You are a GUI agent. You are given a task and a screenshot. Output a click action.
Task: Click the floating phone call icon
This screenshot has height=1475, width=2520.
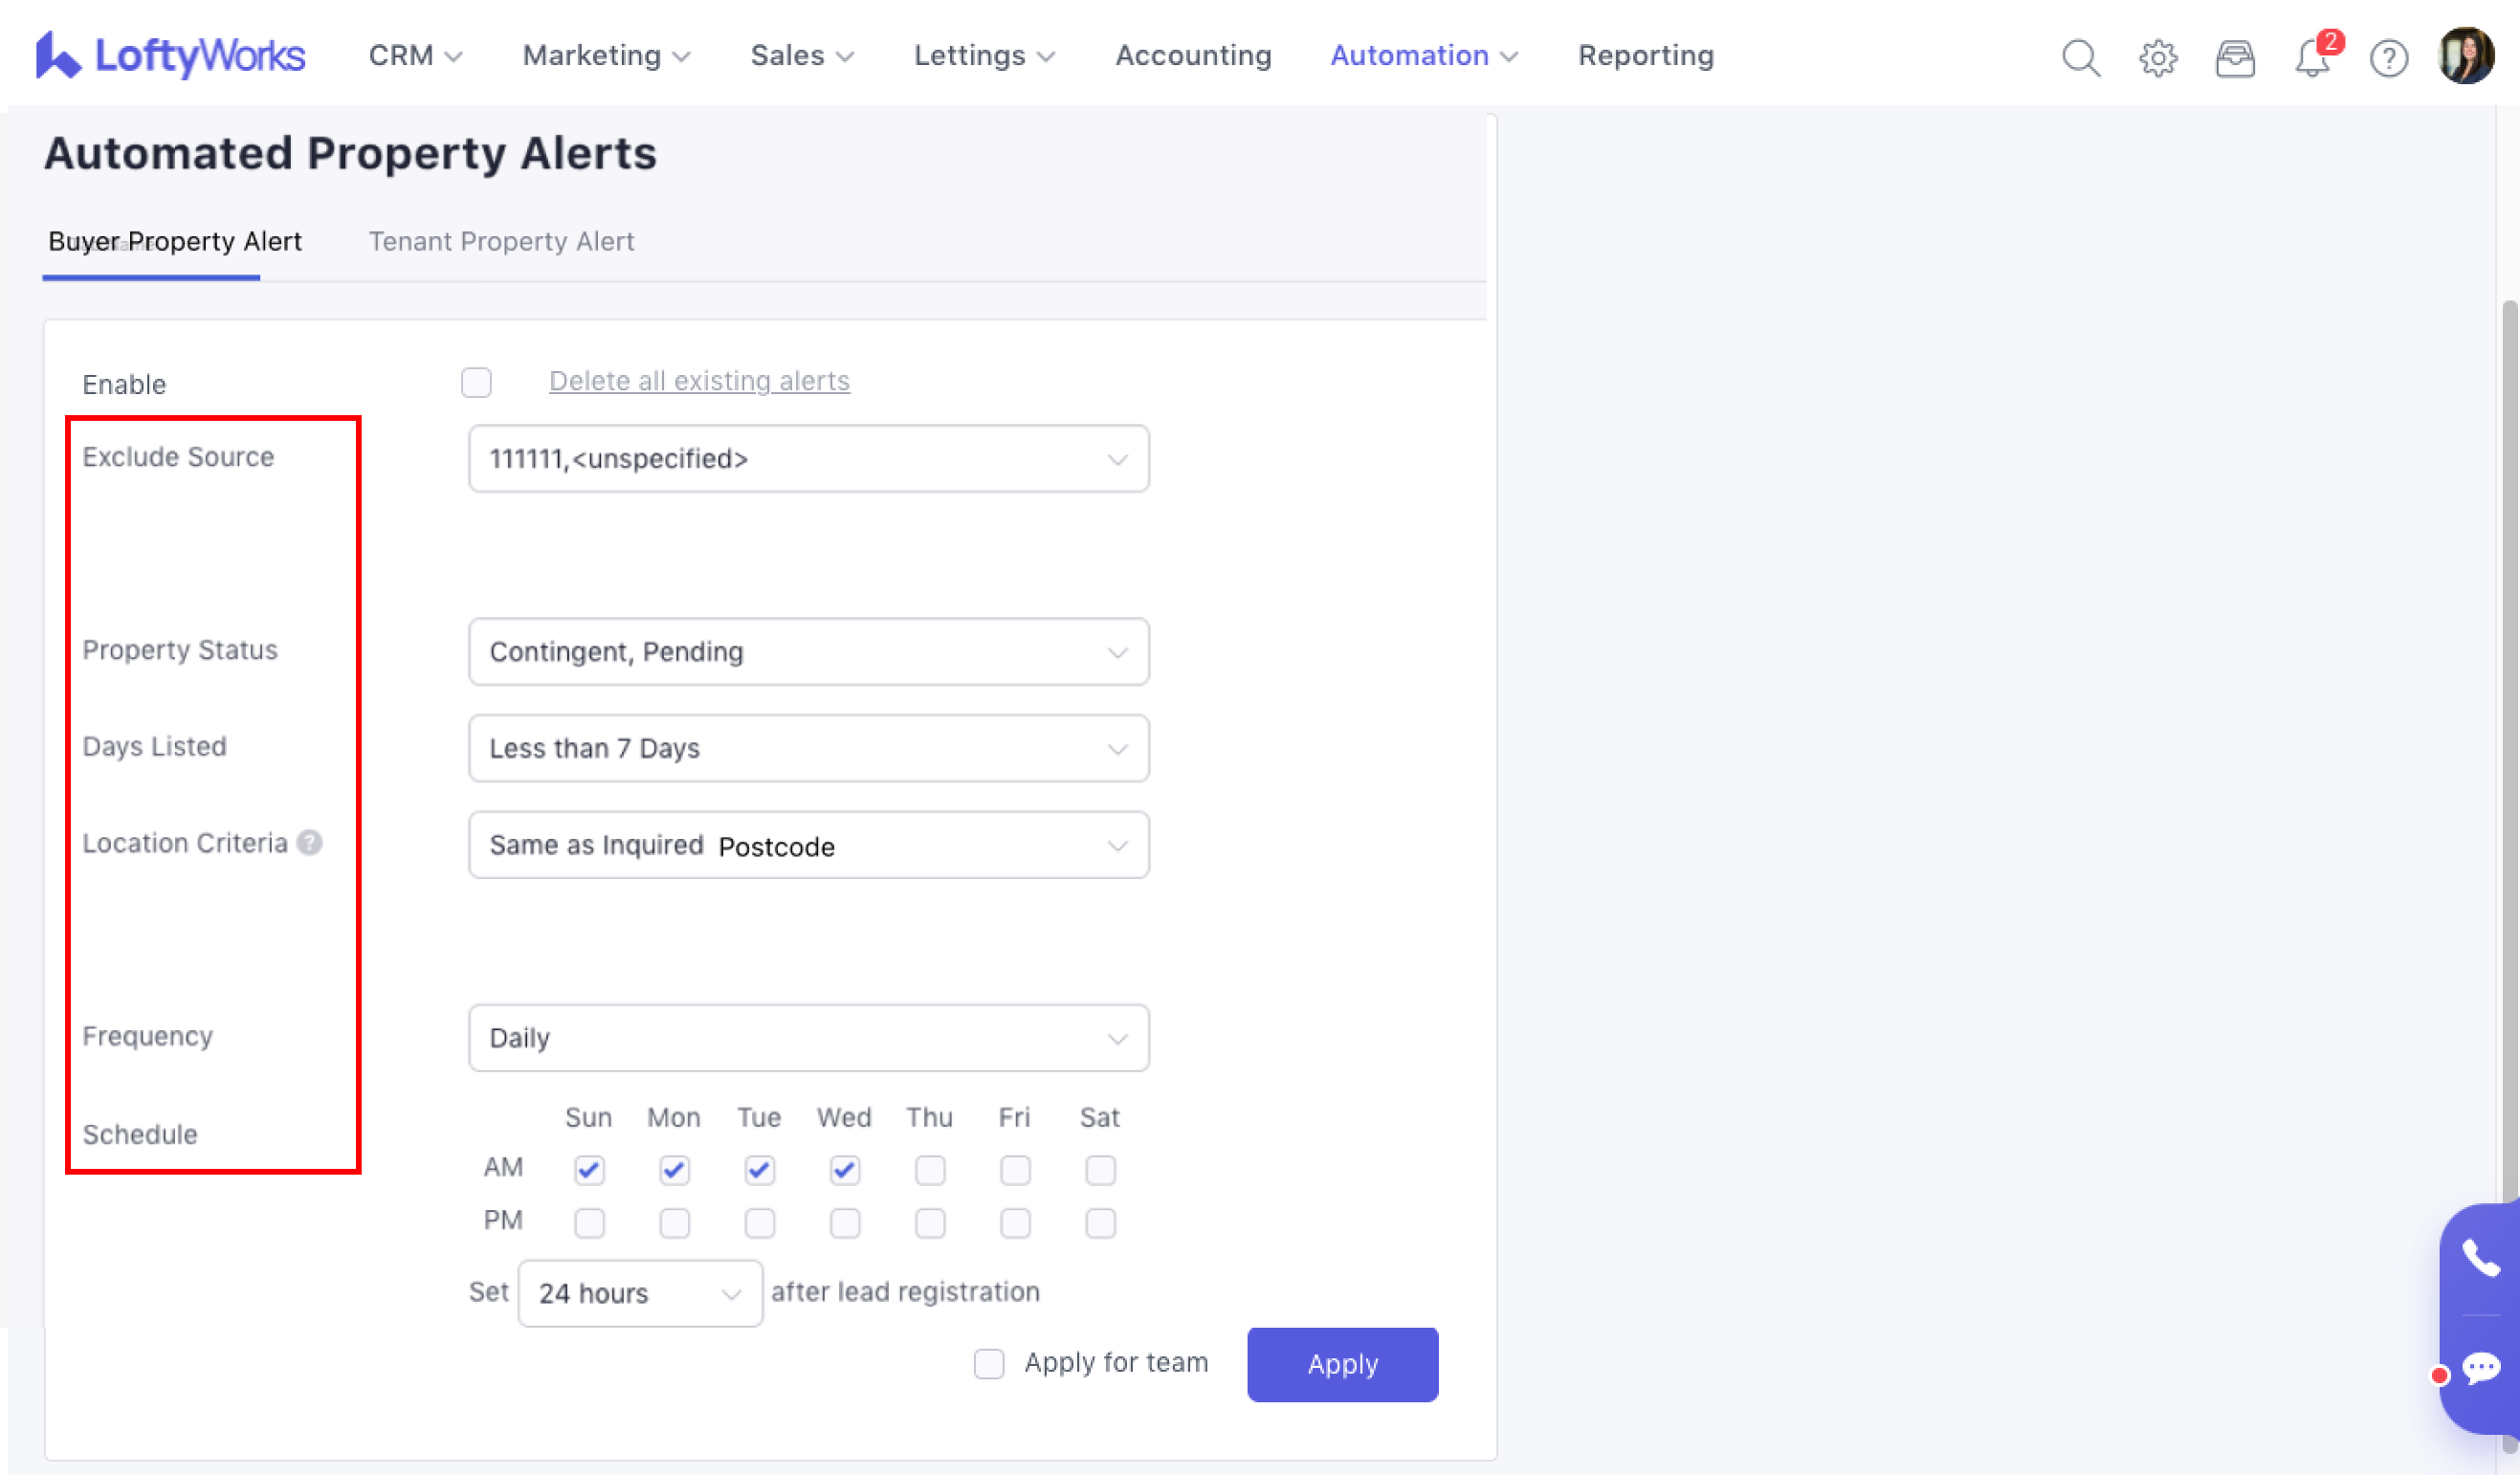coord(2481,1258)
